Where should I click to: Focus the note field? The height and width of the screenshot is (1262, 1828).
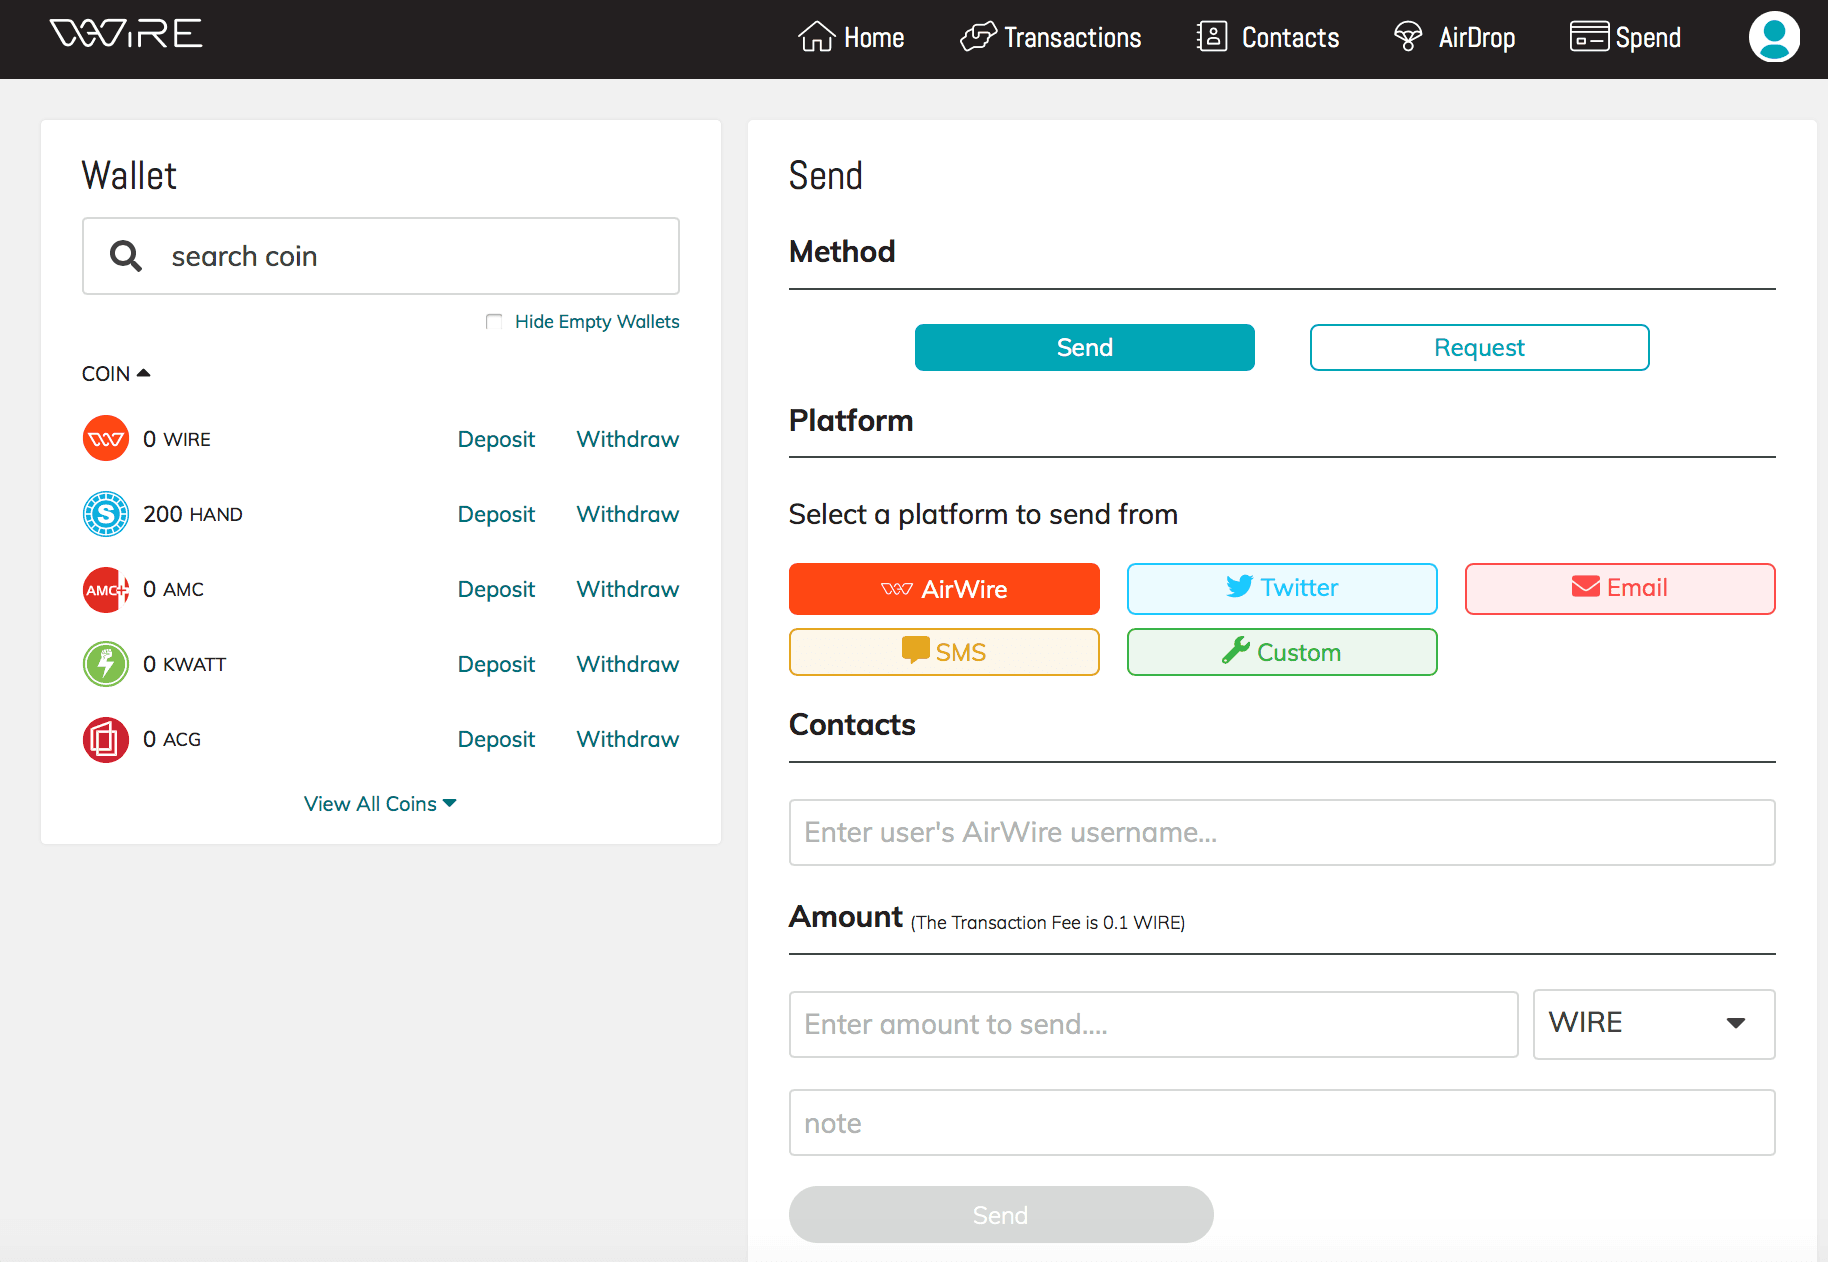coord(1282,1122)
